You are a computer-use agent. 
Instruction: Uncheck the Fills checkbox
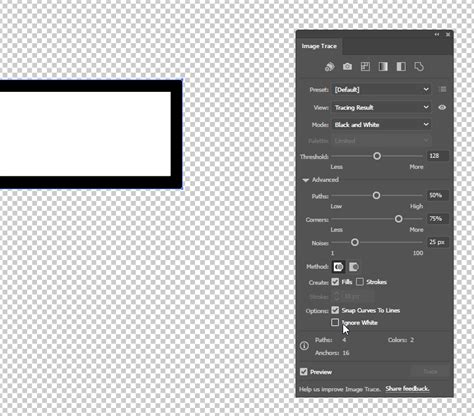click(x=335, y=282)
